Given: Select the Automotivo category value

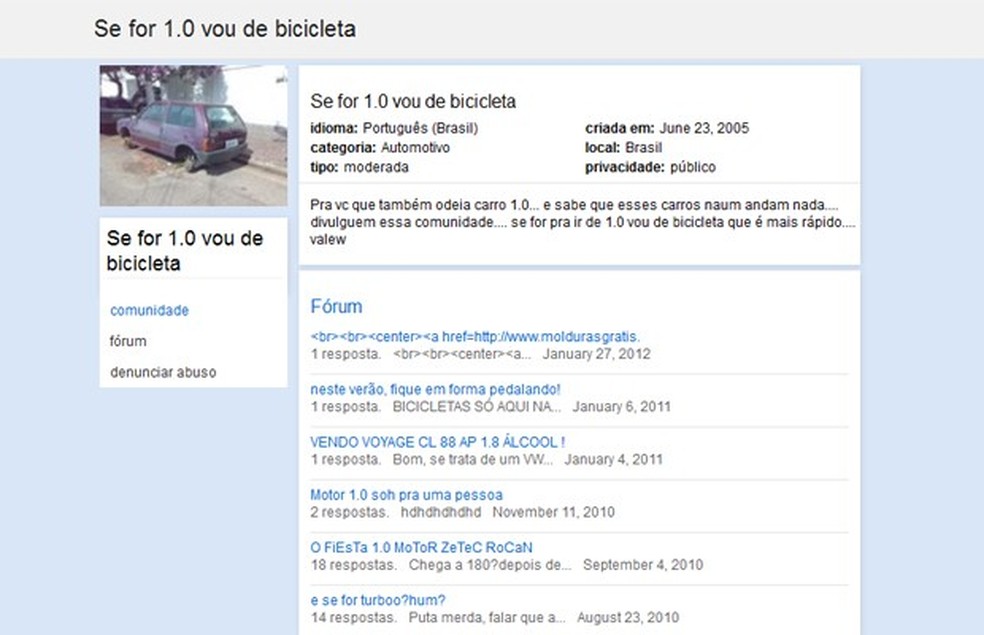Looking at the screenshot, I should [415, 147].
